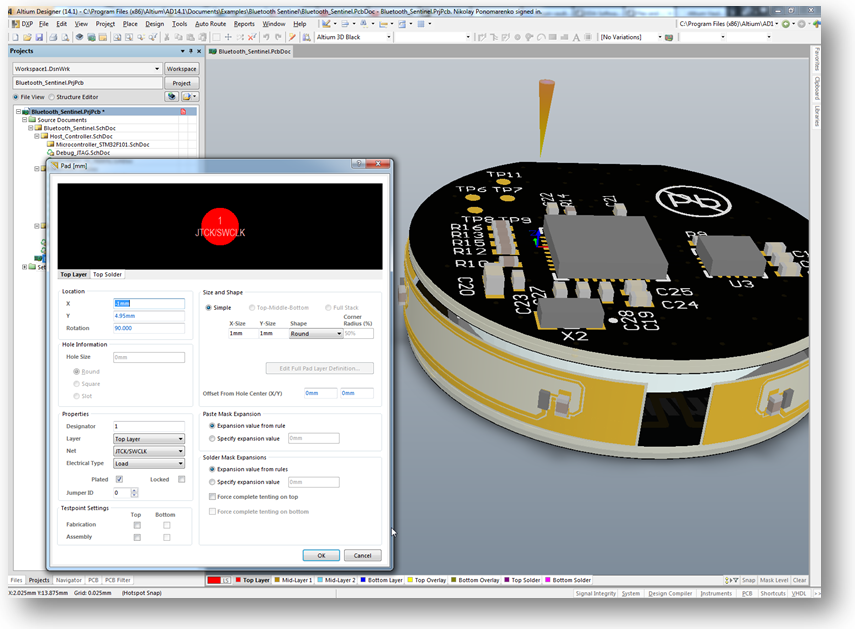Click the red current-layer color LS box
855x629 pixels.
click(x=219, y=580)
